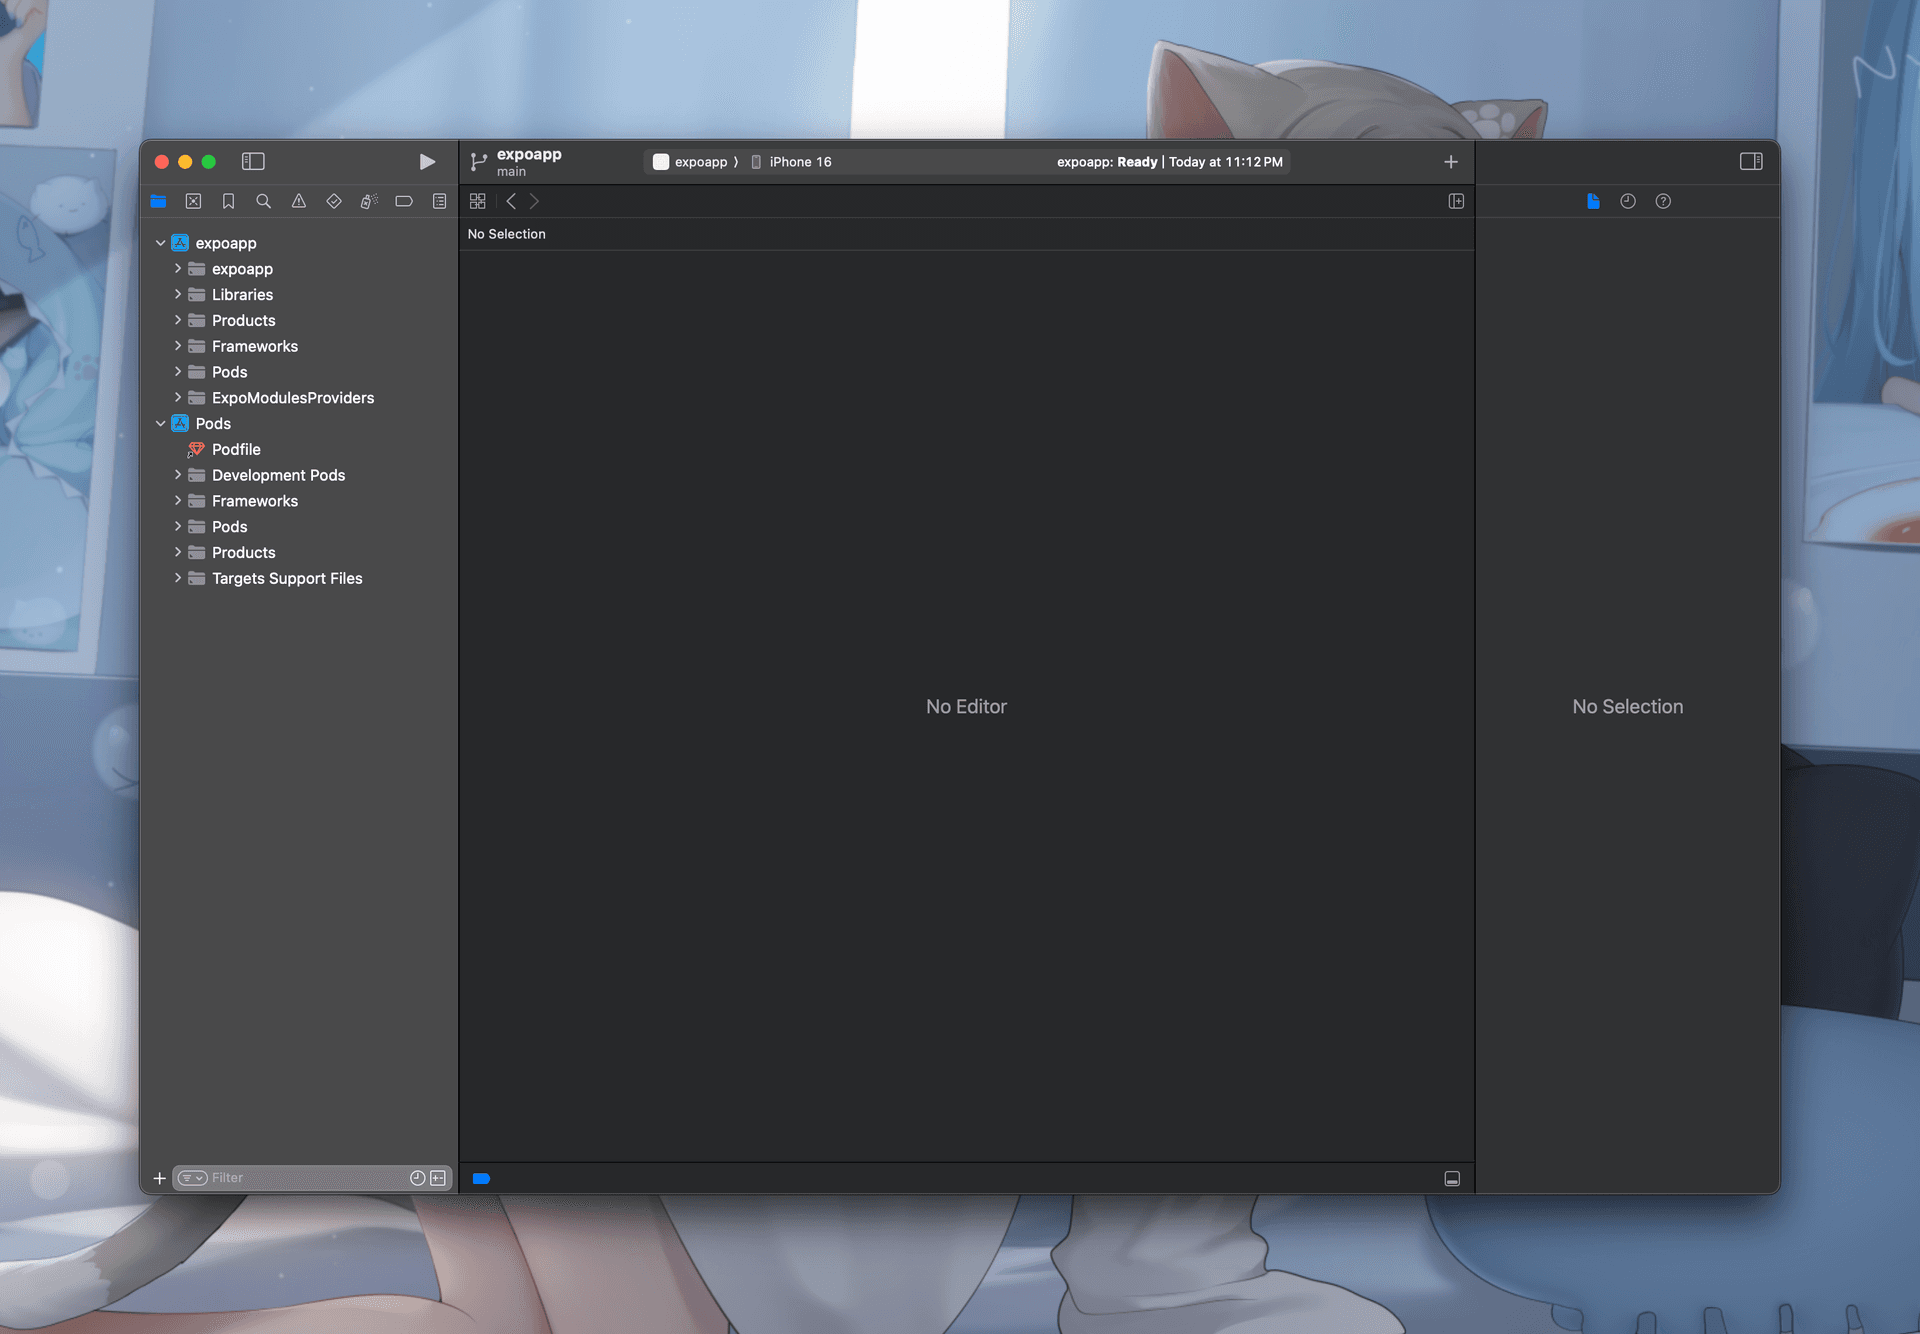The width and height of the screenshot is (1920, 1334).
Task: Expand Products folder under expoapp project
Action: tap(178, 320)
